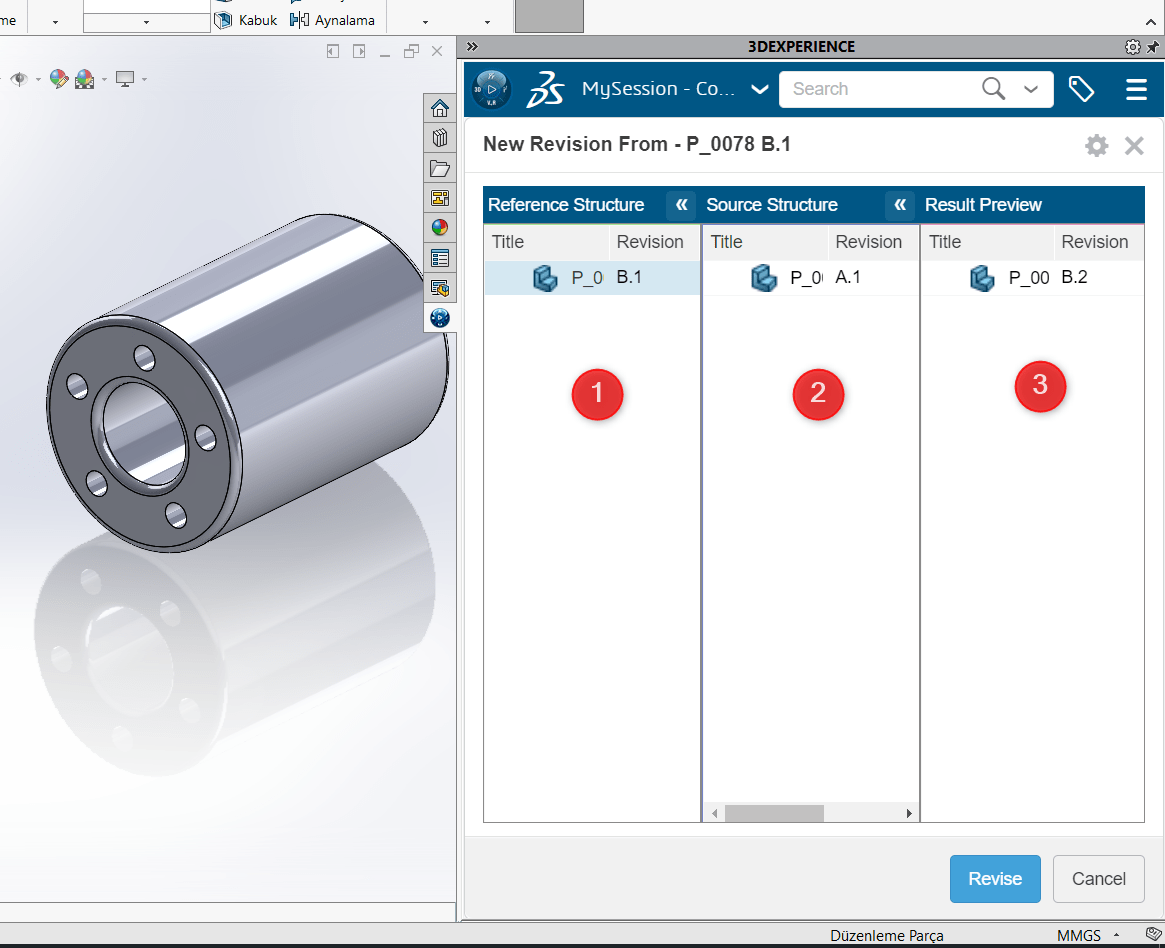Expand the MySession dropdown chevron
The image size is (1165, 948).
759,89
